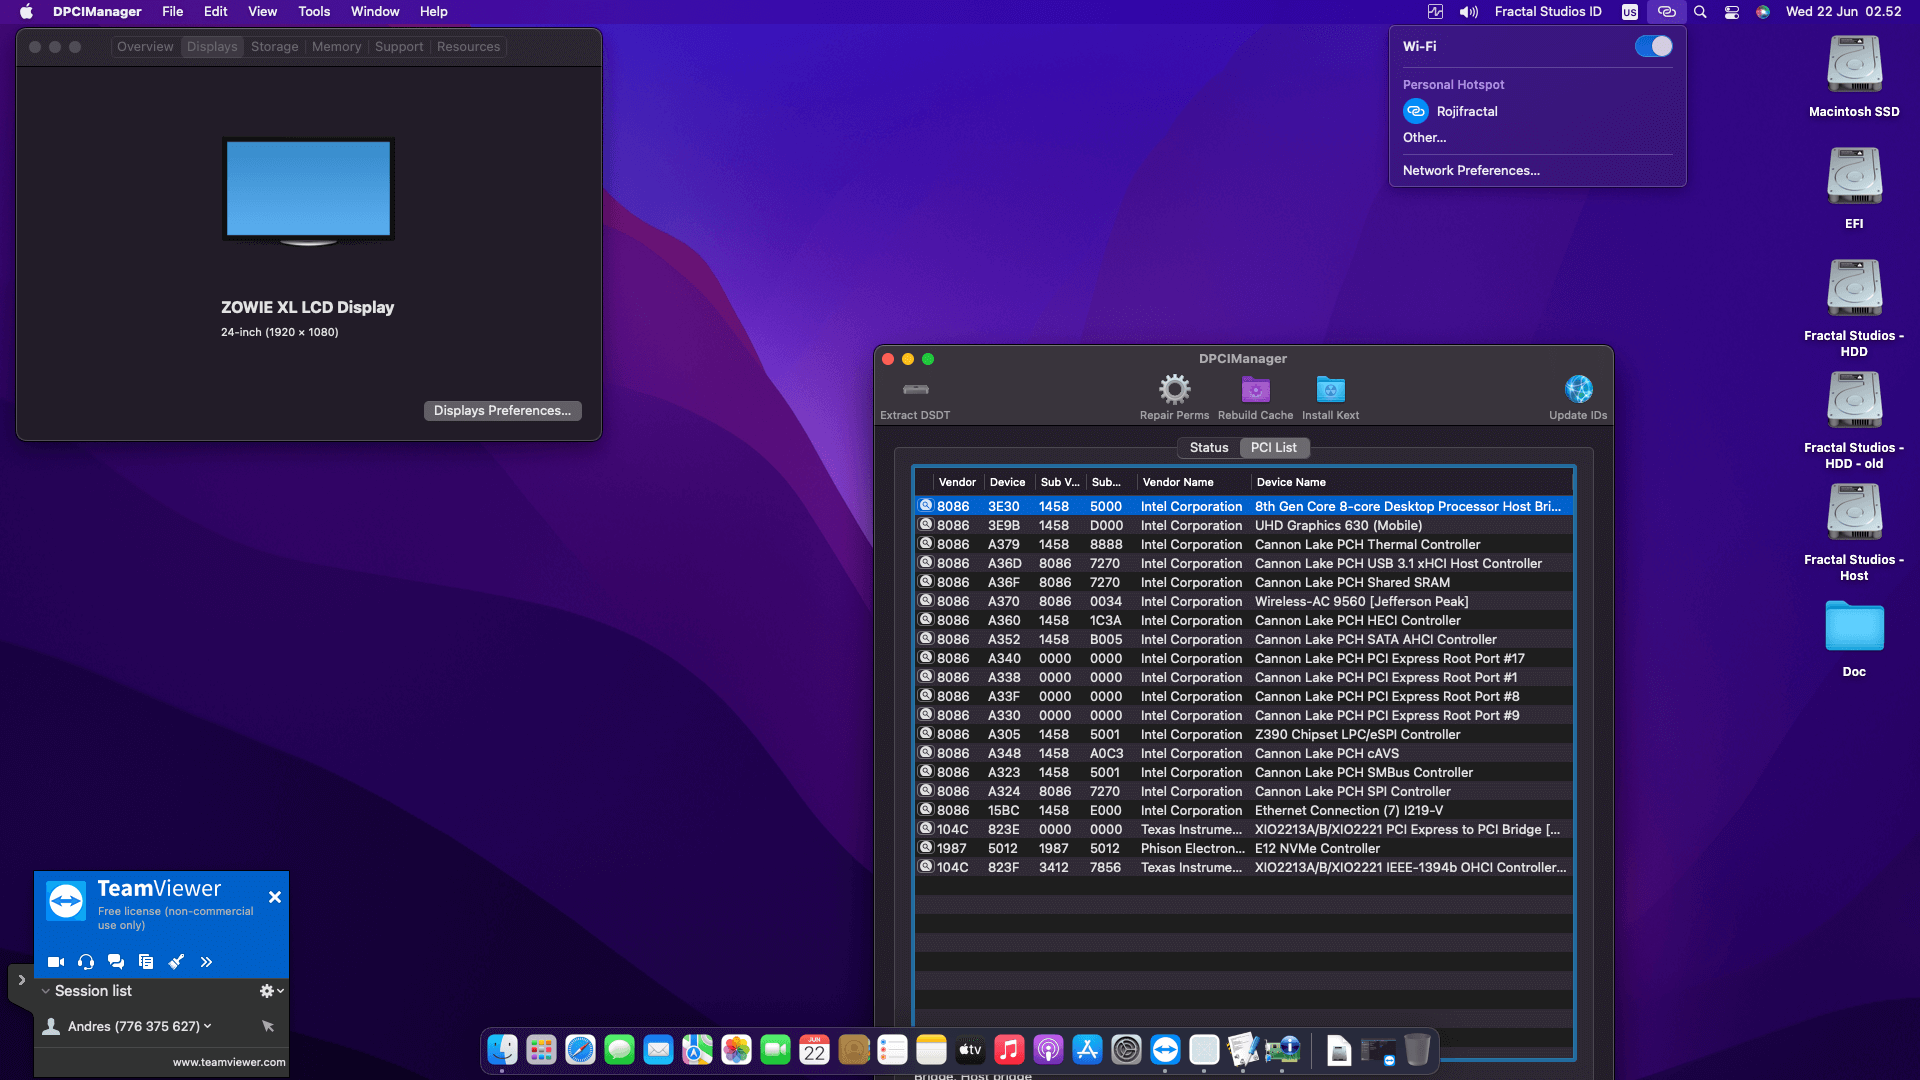Viewport: 1920px width, 1080px height.
Task: Select the UHD Graphics 630 (Mobile) row
Action: (x=1244, y=526)
